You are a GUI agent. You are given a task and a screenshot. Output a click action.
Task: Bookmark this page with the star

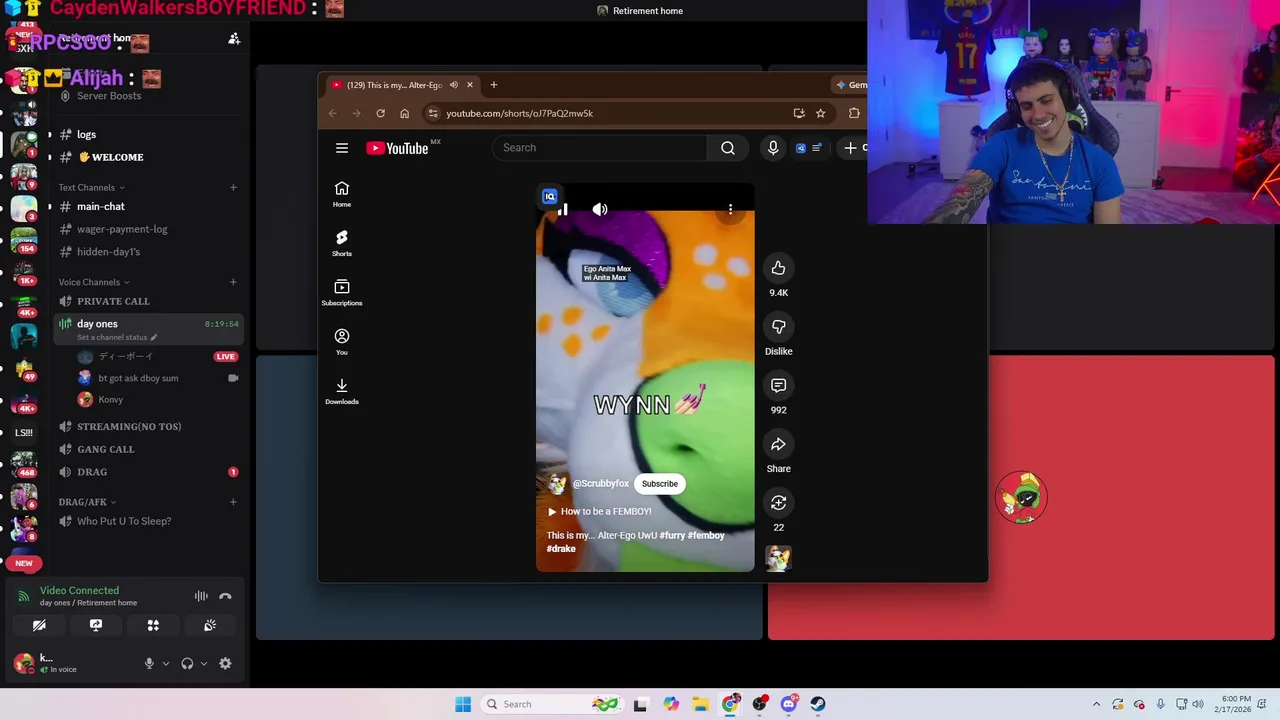point(821,113)
